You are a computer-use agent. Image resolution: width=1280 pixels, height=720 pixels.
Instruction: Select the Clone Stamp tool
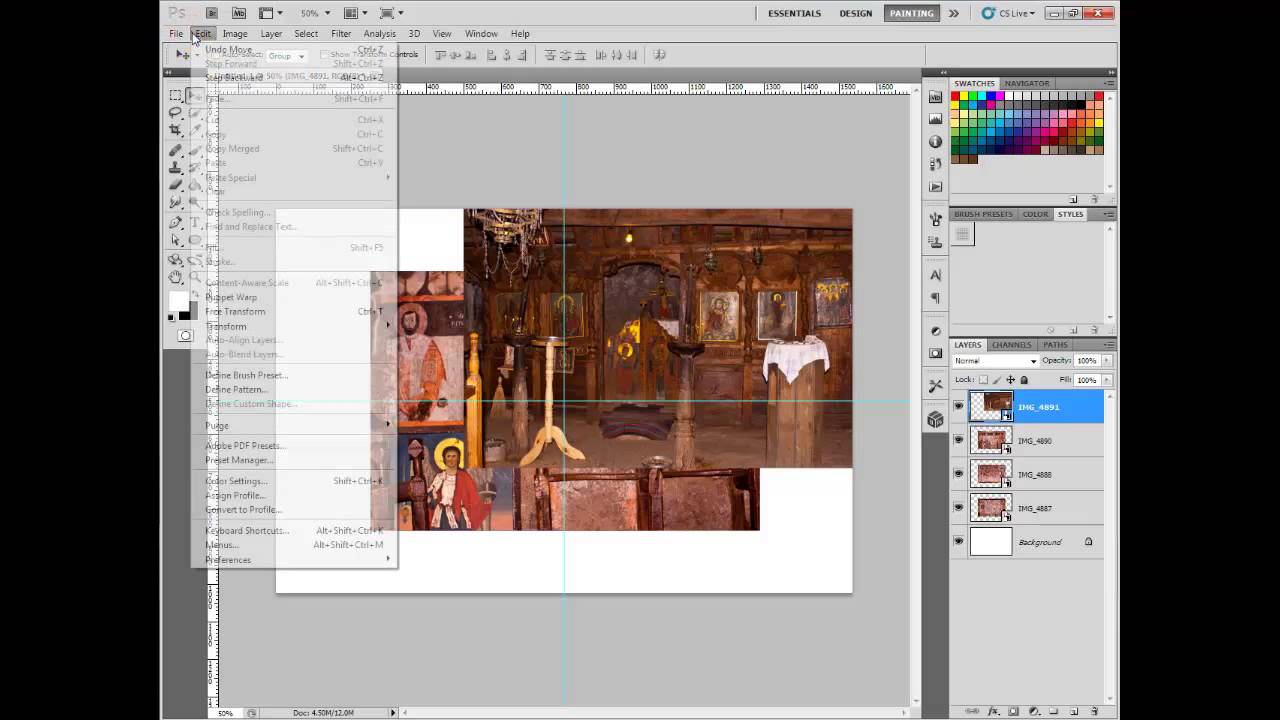(x=176, y=167)
